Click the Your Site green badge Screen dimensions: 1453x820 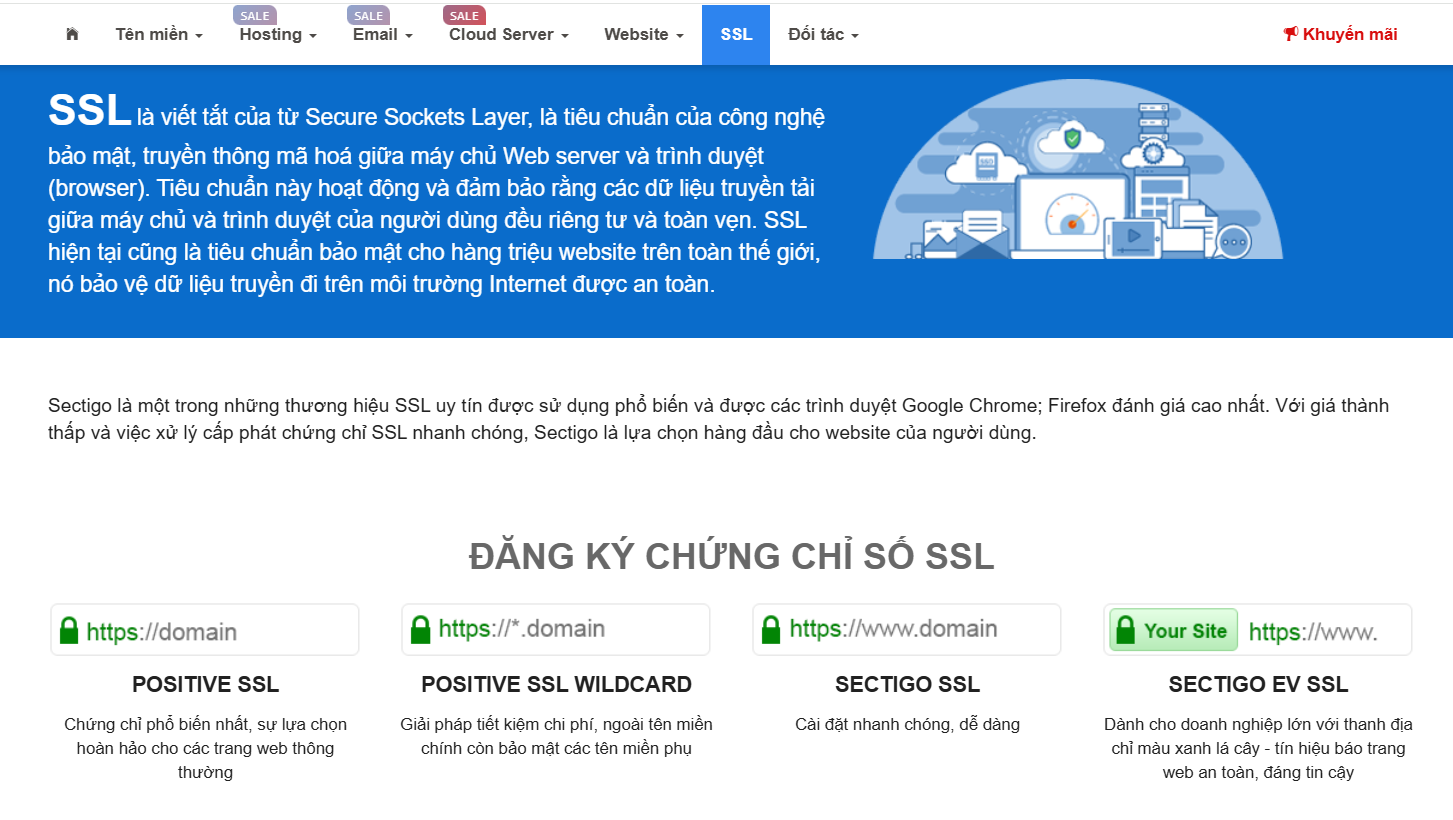[x=1174, y=630]
